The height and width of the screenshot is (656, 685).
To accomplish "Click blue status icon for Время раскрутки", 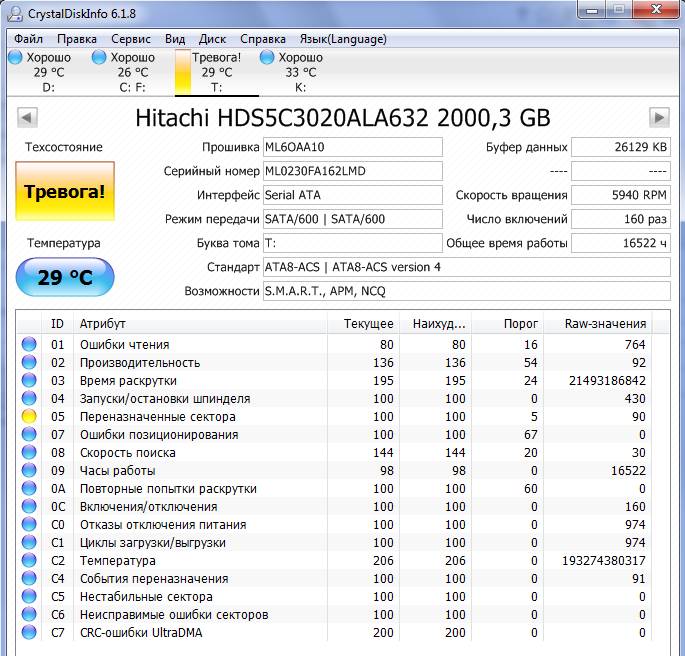I will point(29,380).
